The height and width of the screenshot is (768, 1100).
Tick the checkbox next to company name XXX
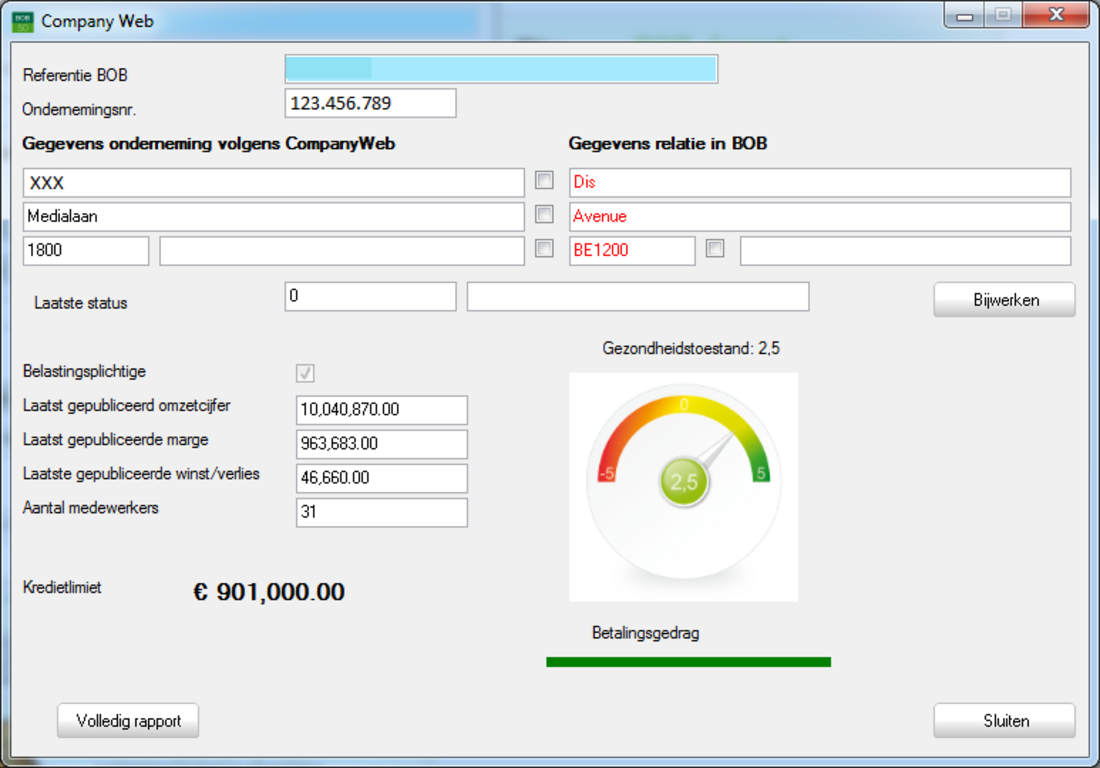[544, 181]
